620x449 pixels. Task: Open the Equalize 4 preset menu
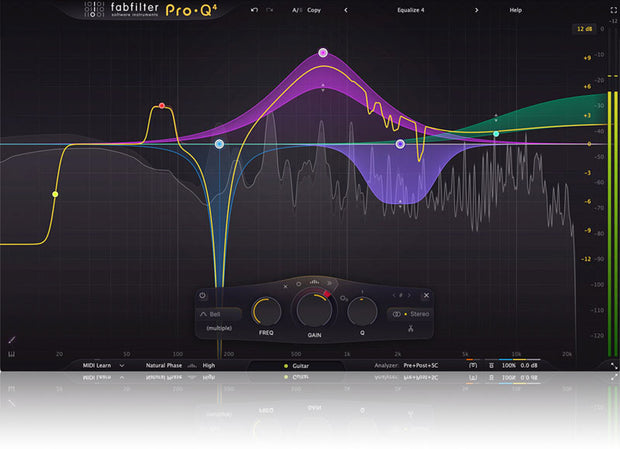click(411, 10)
